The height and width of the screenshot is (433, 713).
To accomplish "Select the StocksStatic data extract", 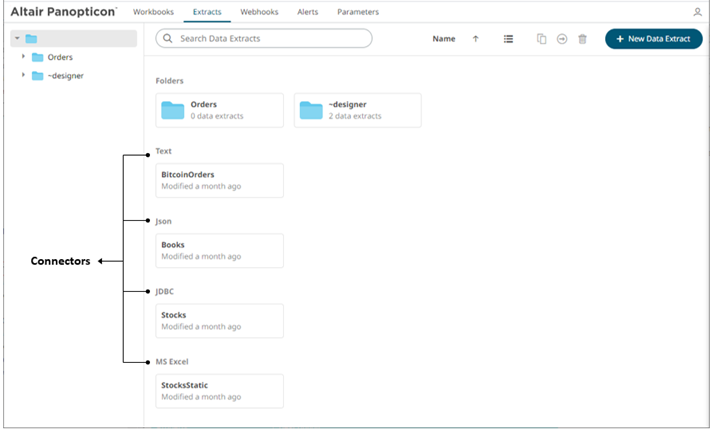I will [x=220, y=391].
